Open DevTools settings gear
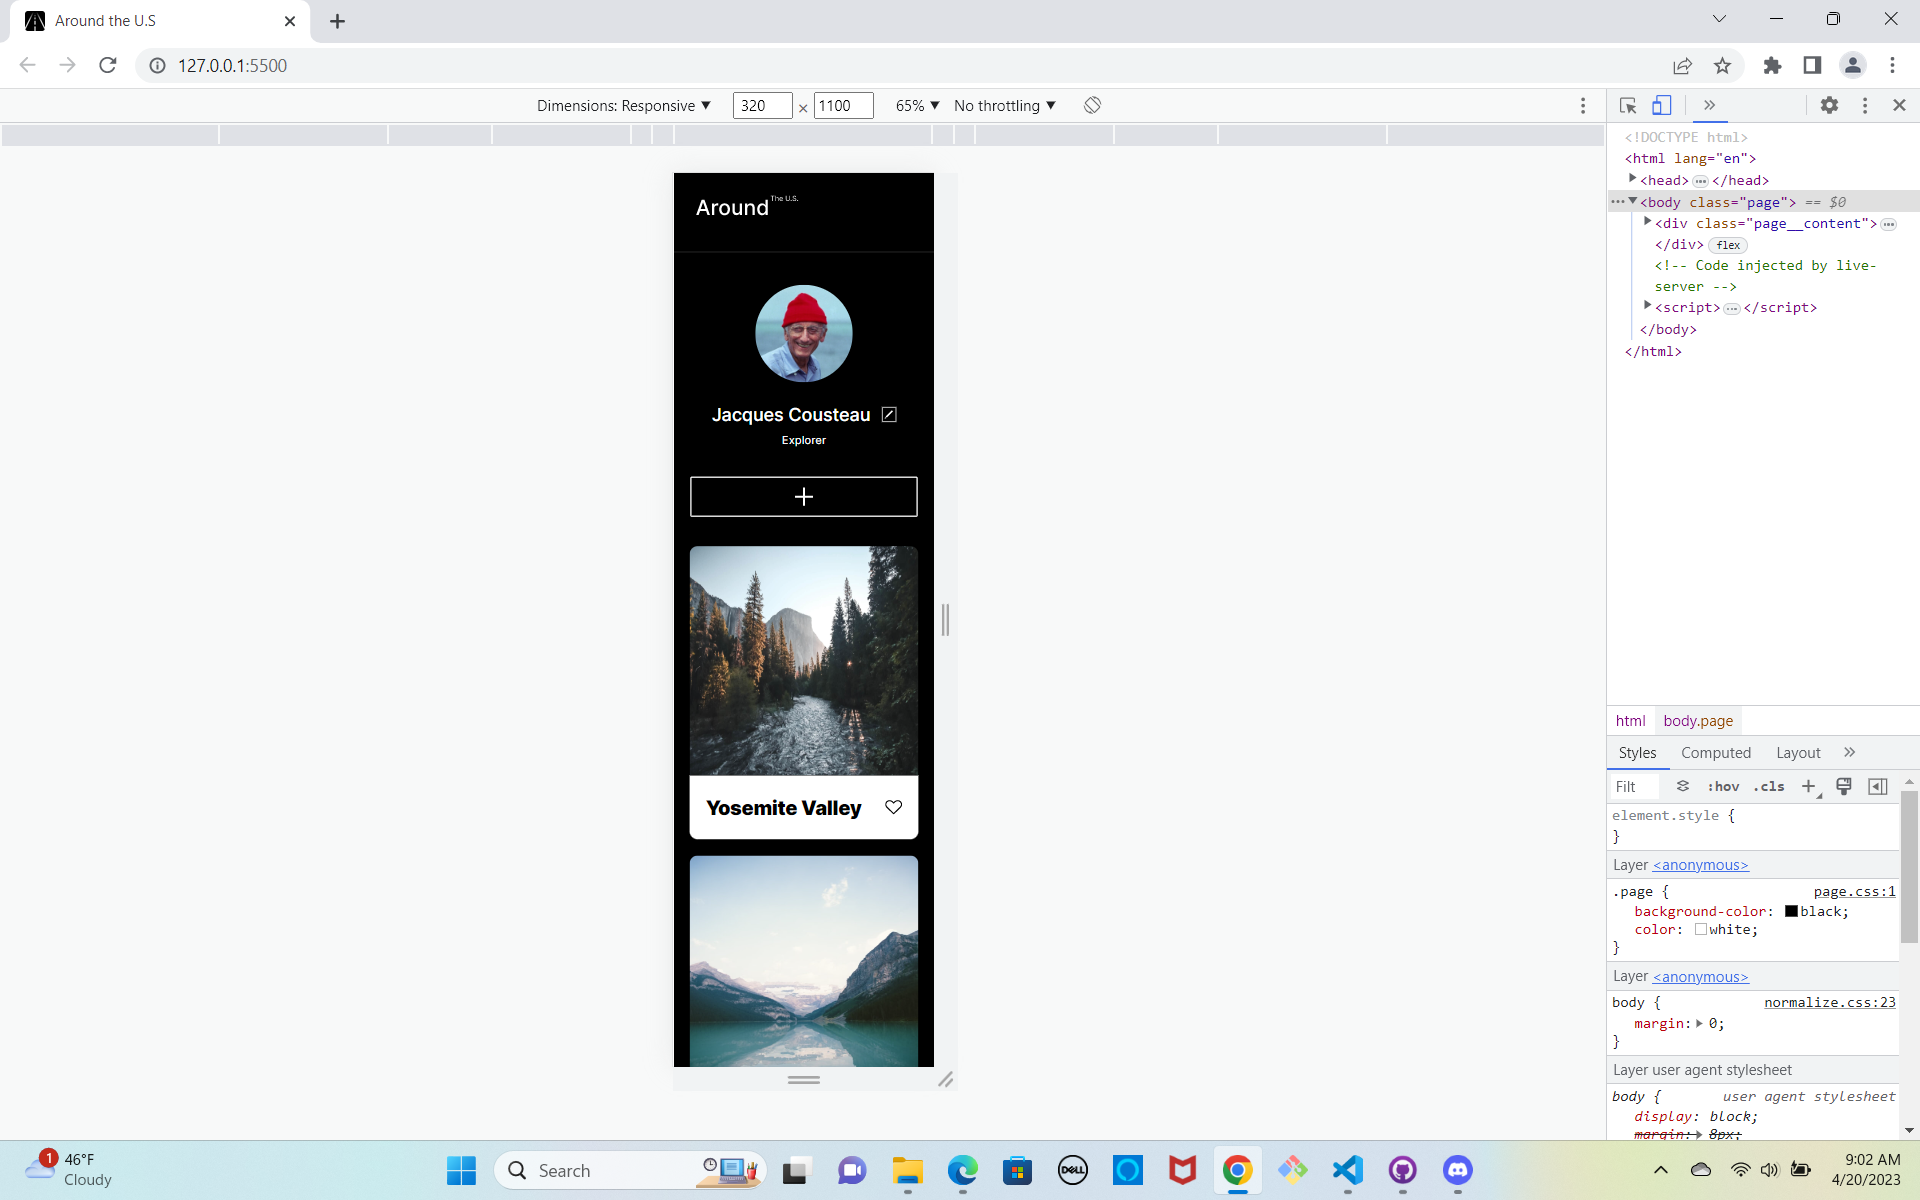The width and height of the screenshot is (1920, 1200). pyautogui.click(x=1829, y=105)
